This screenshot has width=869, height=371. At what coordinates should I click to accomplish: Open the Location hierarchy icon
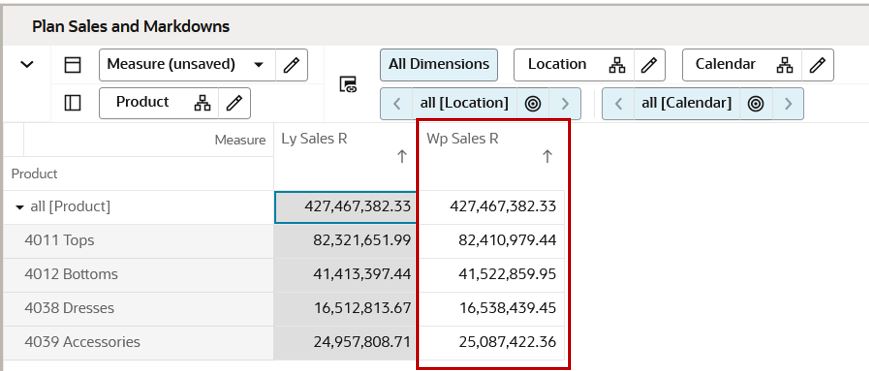coord(616,65)
